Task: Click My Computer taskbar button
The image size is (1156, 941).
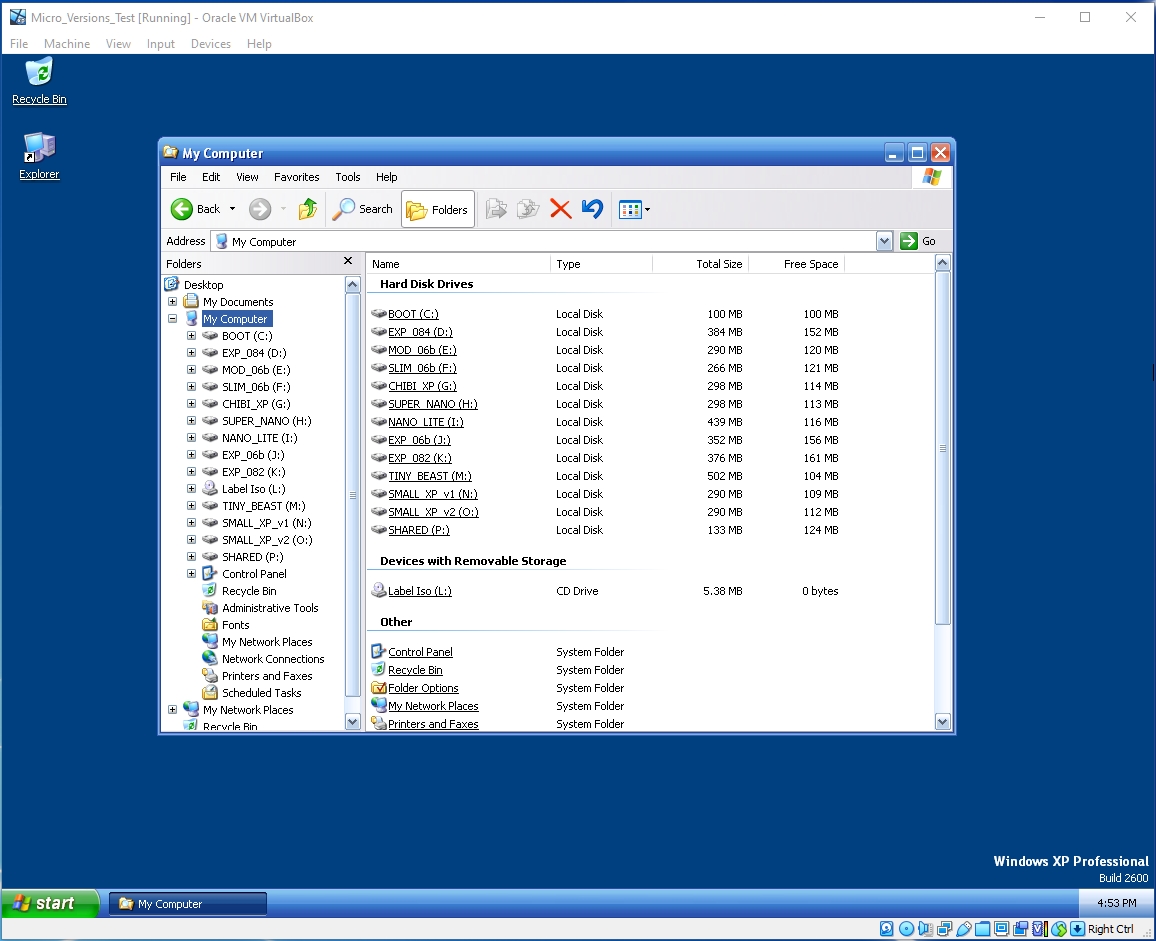Action: pos(188,904)
